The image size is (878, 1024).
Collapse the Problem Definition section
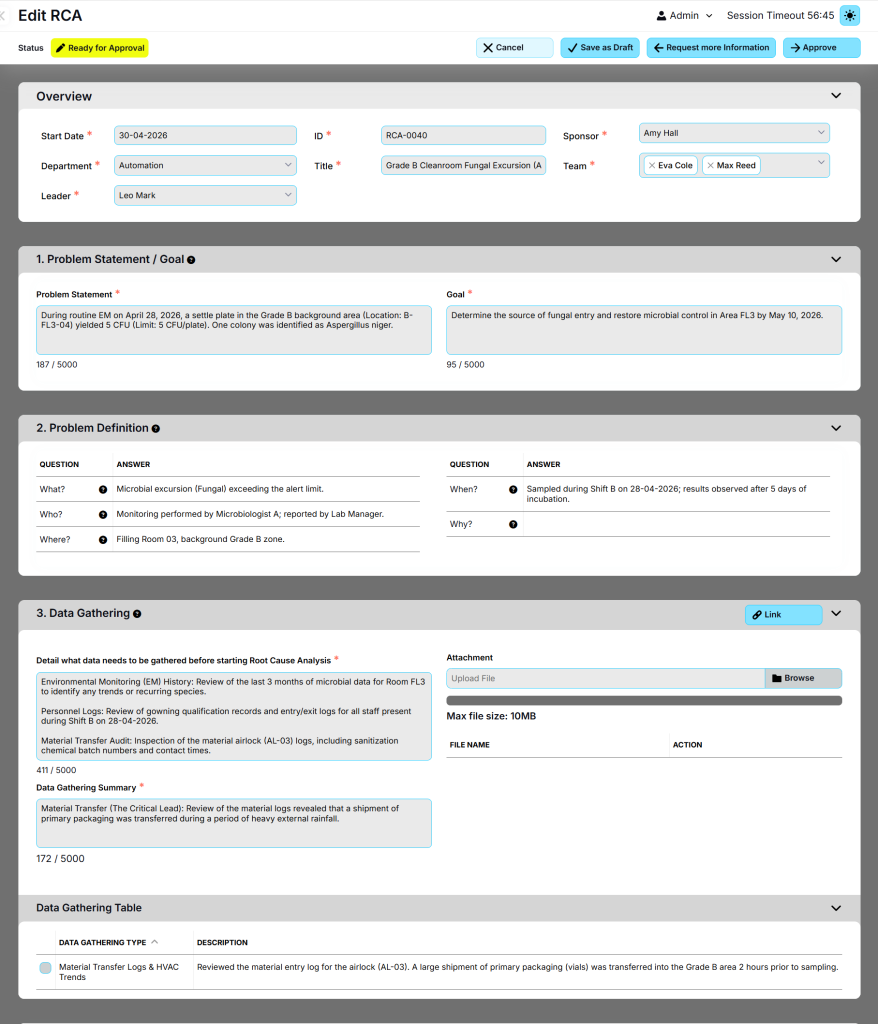point(836,428)
